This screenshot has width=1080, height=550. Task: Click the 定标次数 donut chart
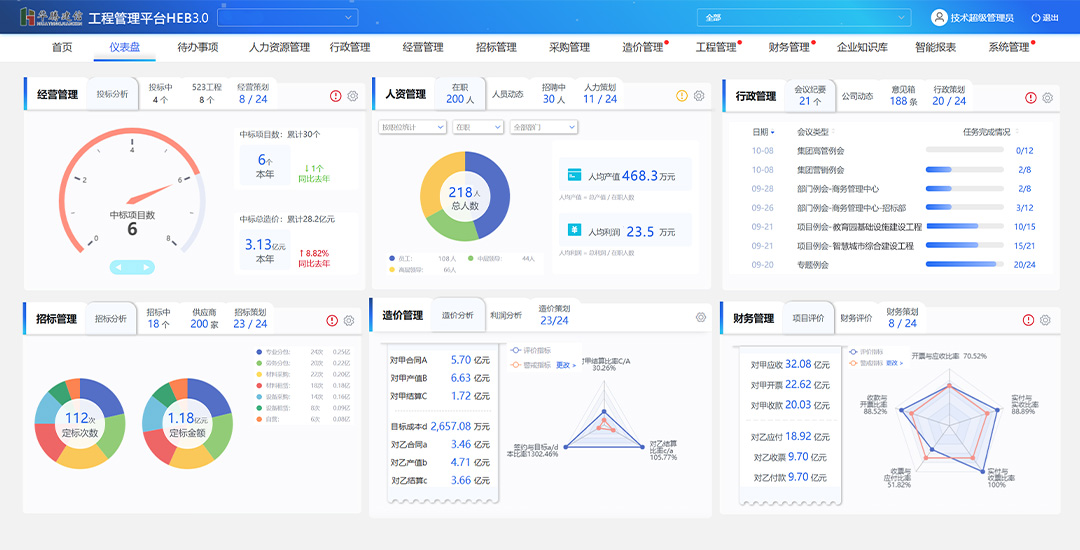(80, 423)
